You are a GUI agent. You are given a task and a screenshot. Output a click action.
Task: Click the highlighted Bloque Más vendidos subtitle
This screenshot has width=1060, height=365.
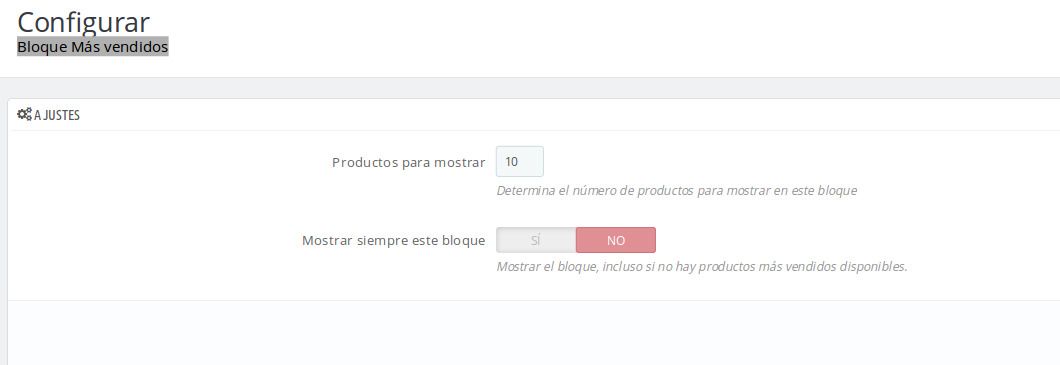point(93,47)
